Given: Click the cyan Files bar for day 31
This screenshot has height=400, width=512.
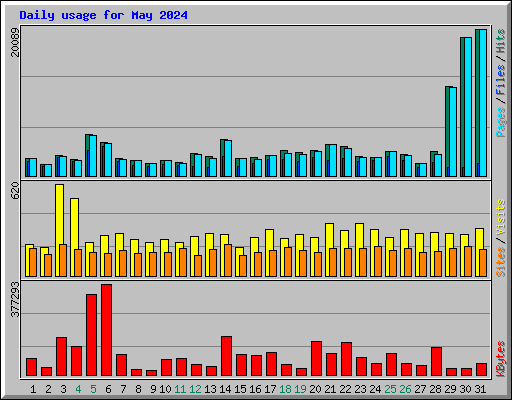Looking at the screenshot, I should tap(483, 103).
